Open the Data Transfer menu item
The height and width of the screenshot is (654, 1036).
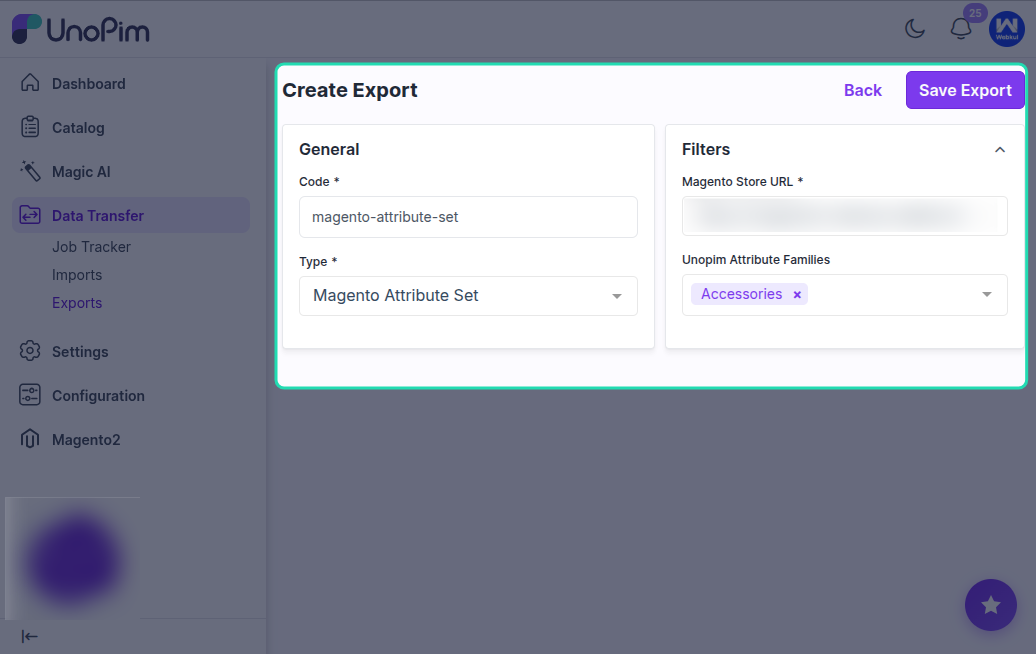coord(131,215)
